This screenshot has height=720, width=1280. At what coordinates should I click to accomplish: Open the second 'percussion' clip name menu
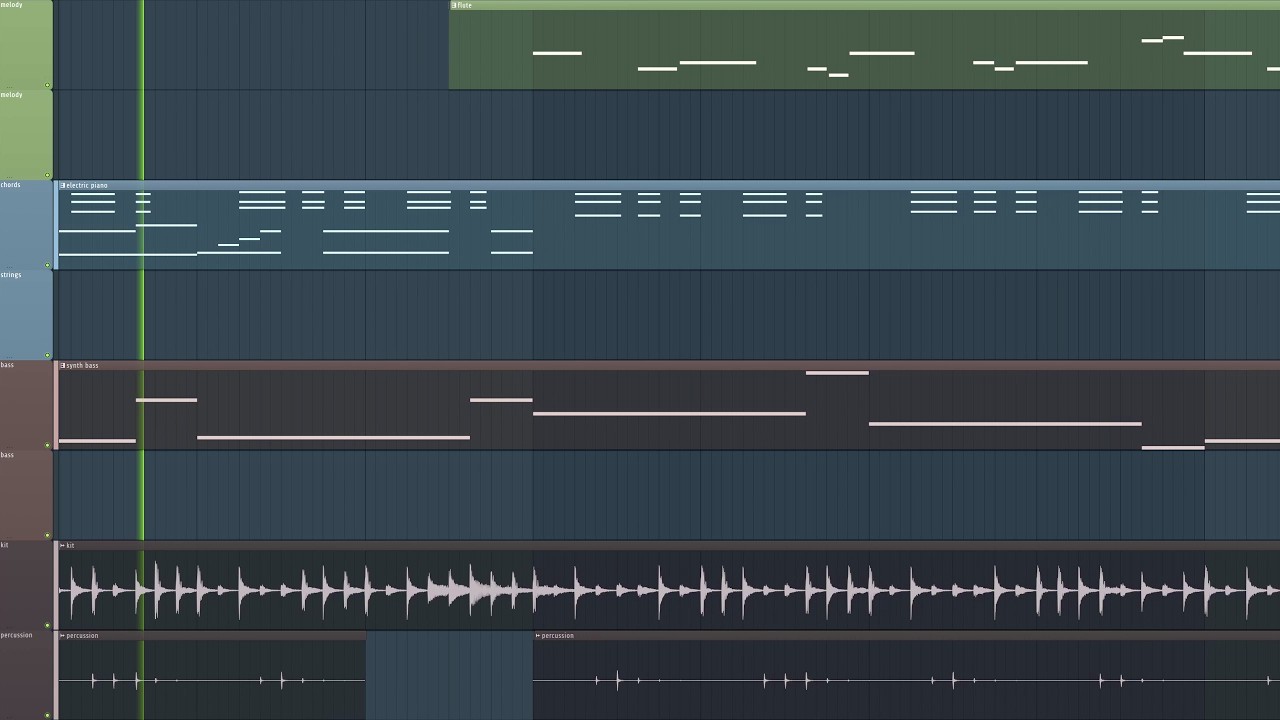558,635
